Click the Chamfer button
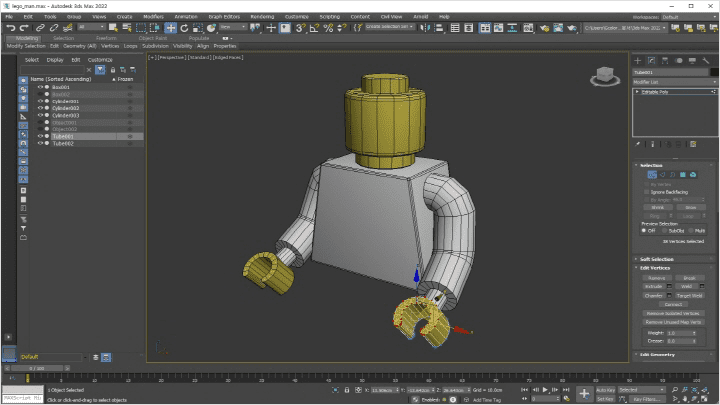This screenshot has height=405, width=720. (653, 295)
